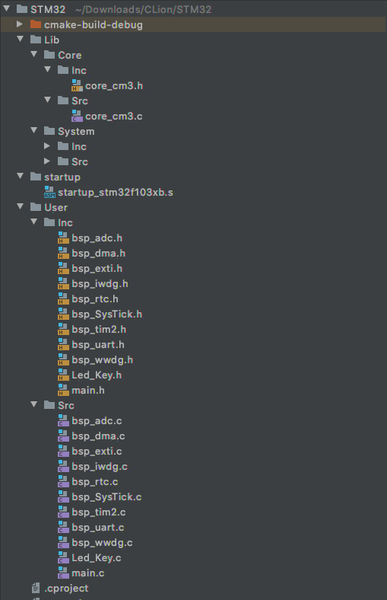Select bsp_uart.h in the tree
Image resolution: width=387 pixels, height=600 pixels.
tap(98, 345)
